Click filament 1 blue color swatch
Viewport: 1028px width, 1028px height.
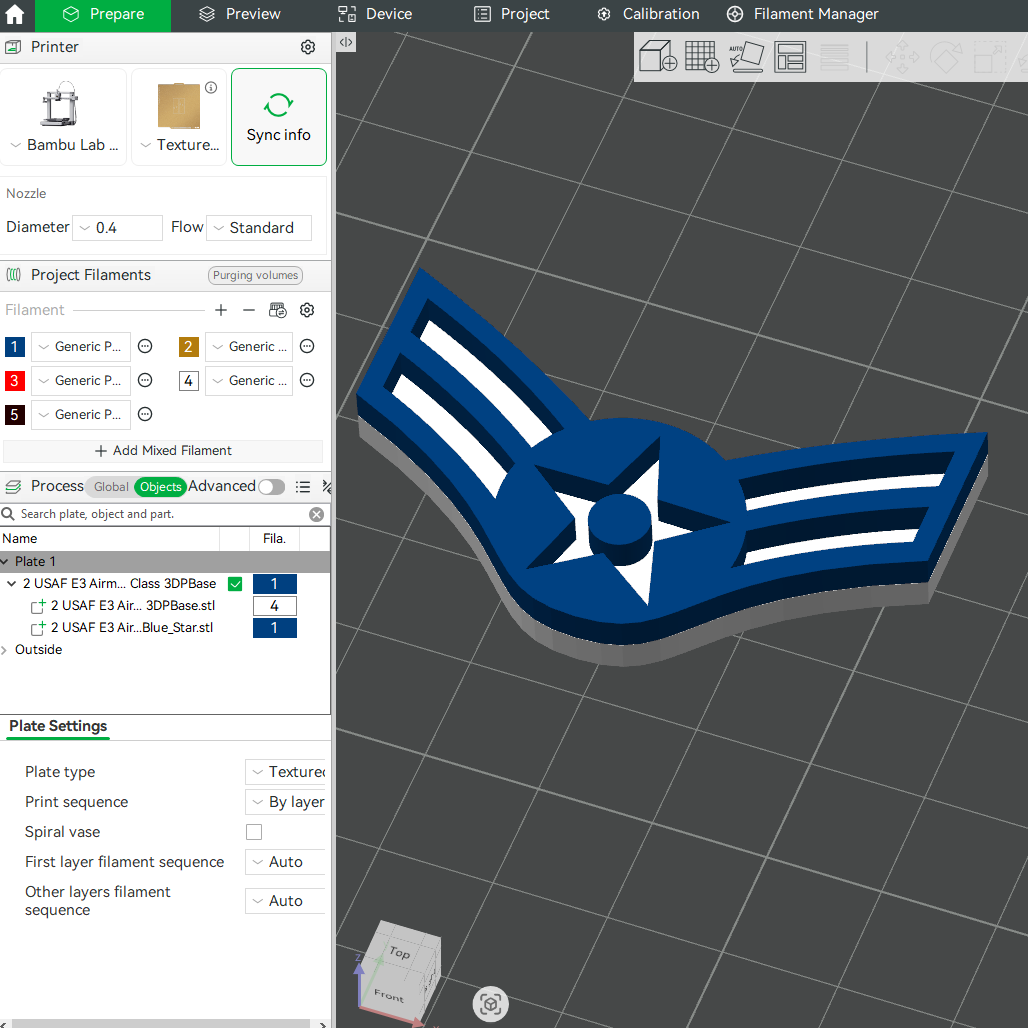(14, 346)
